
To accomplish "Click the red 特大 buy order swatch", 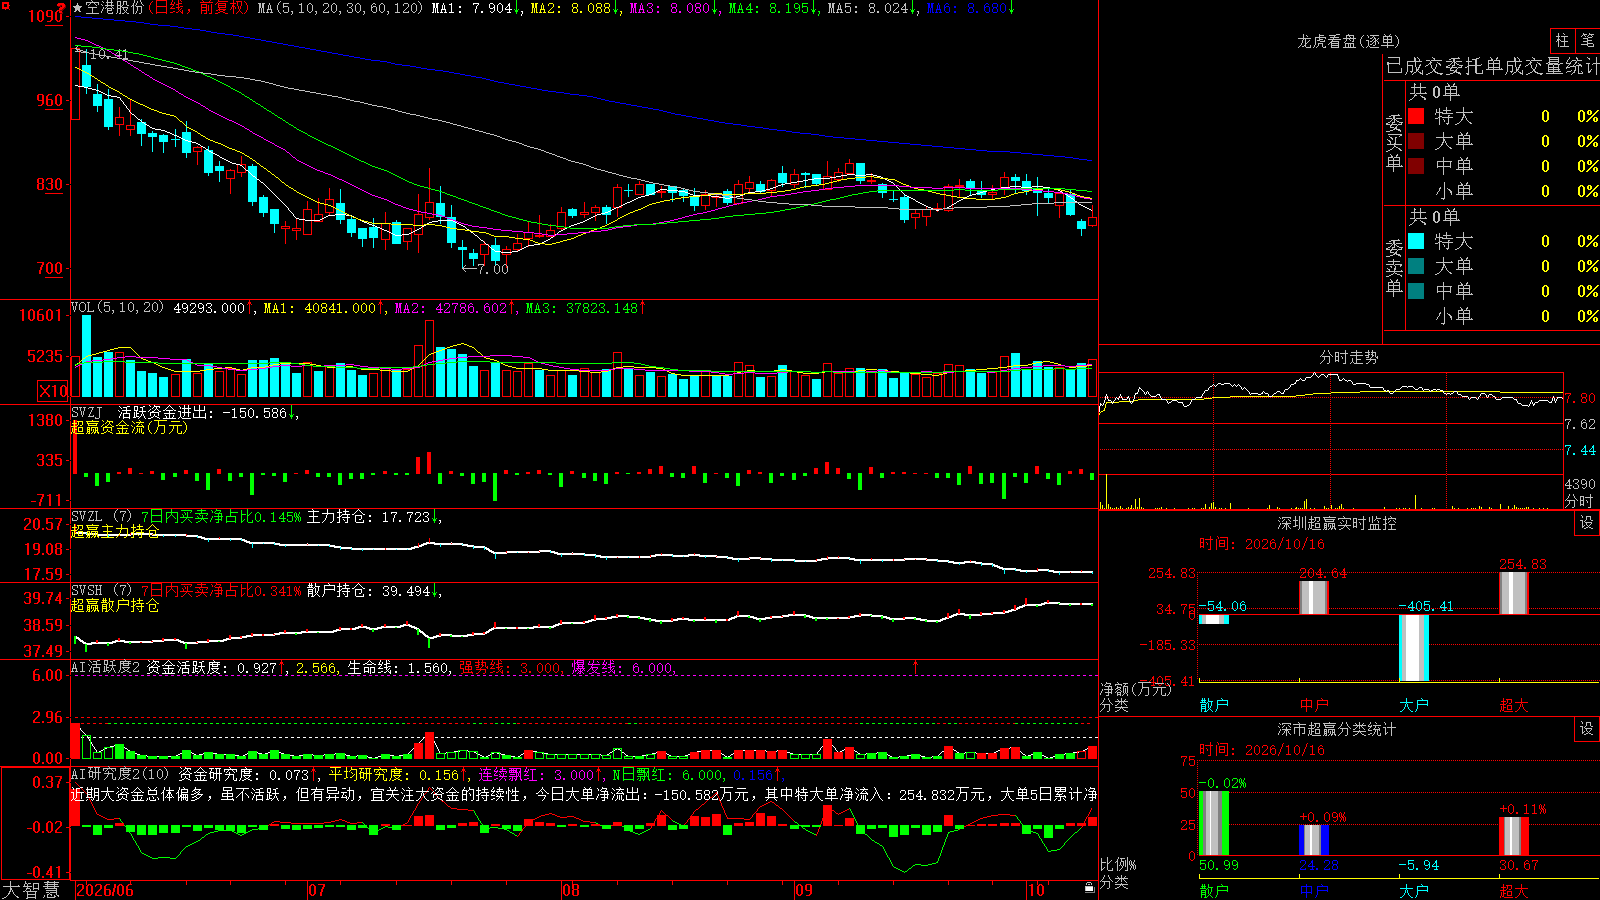I will 1416,116.
